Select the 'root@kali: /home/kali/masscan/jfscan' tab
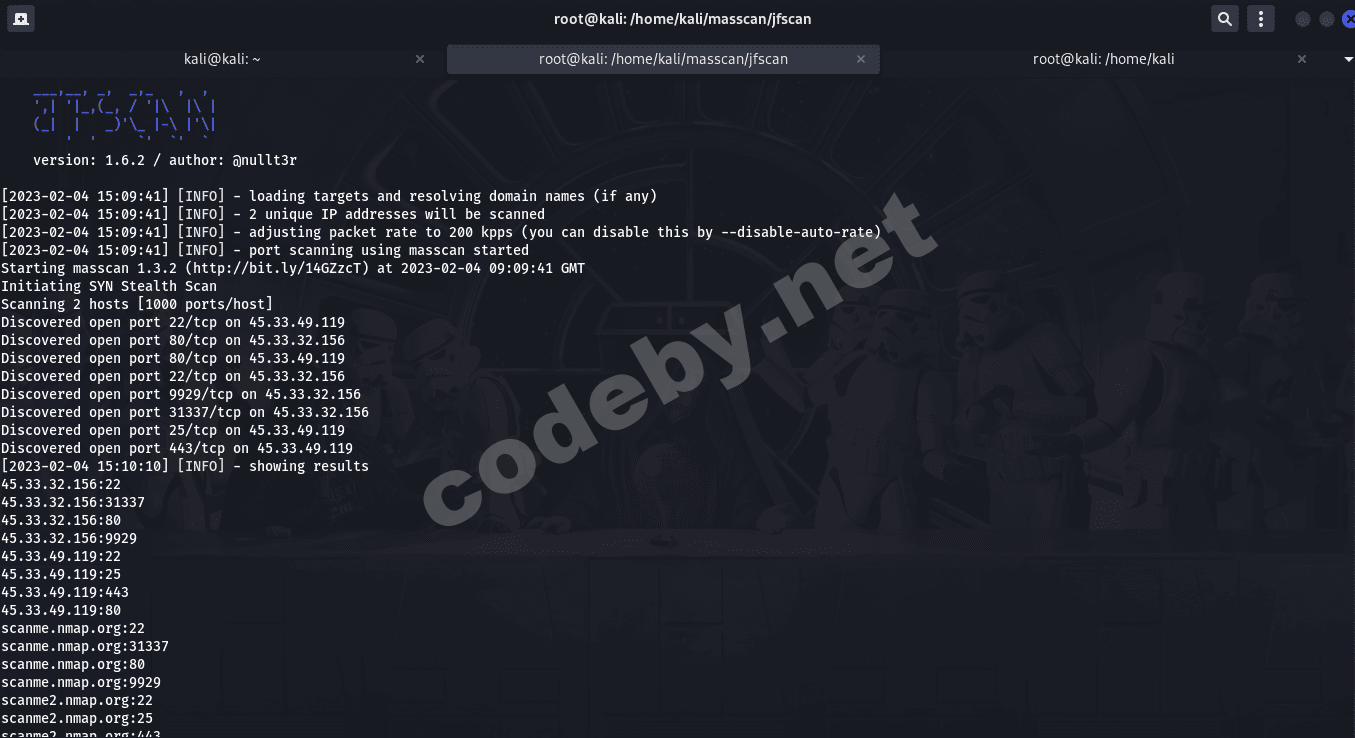 pyautogui.click(x=663, y=59)
